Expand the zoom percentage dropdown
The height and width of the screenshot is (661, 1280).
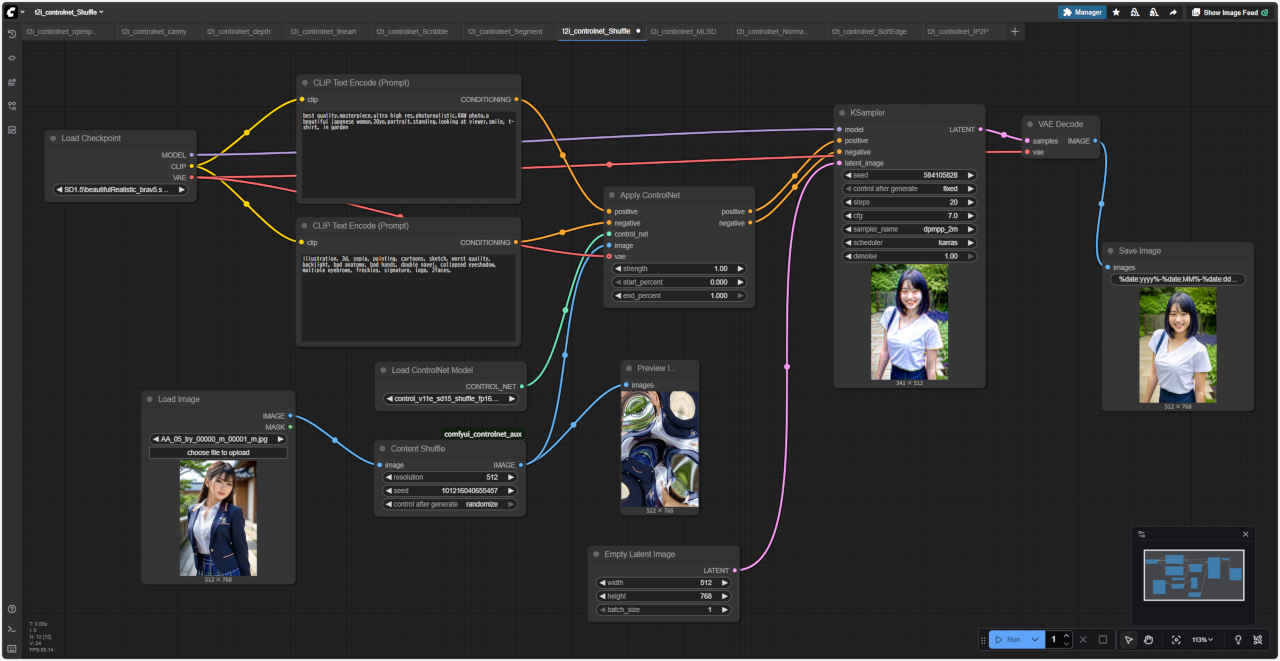click(x=1202, y=640)
